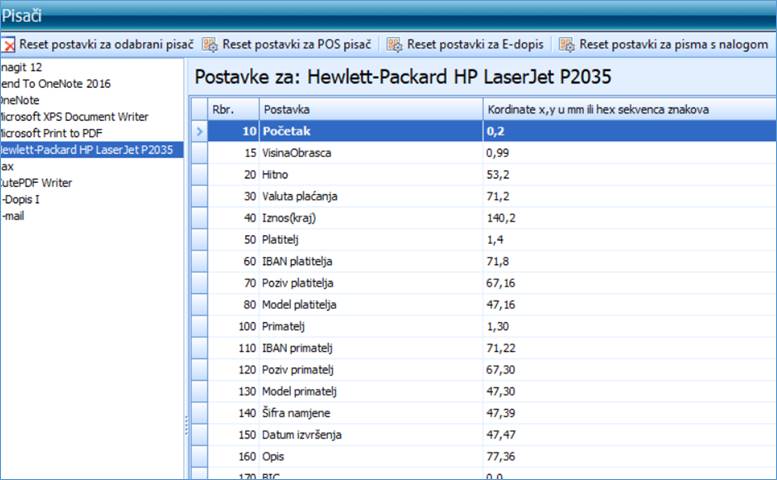Click 'Reset postavki za odabrani pisač' label
Viewport: 777px width, 480px height.
(x=106, y=45)
